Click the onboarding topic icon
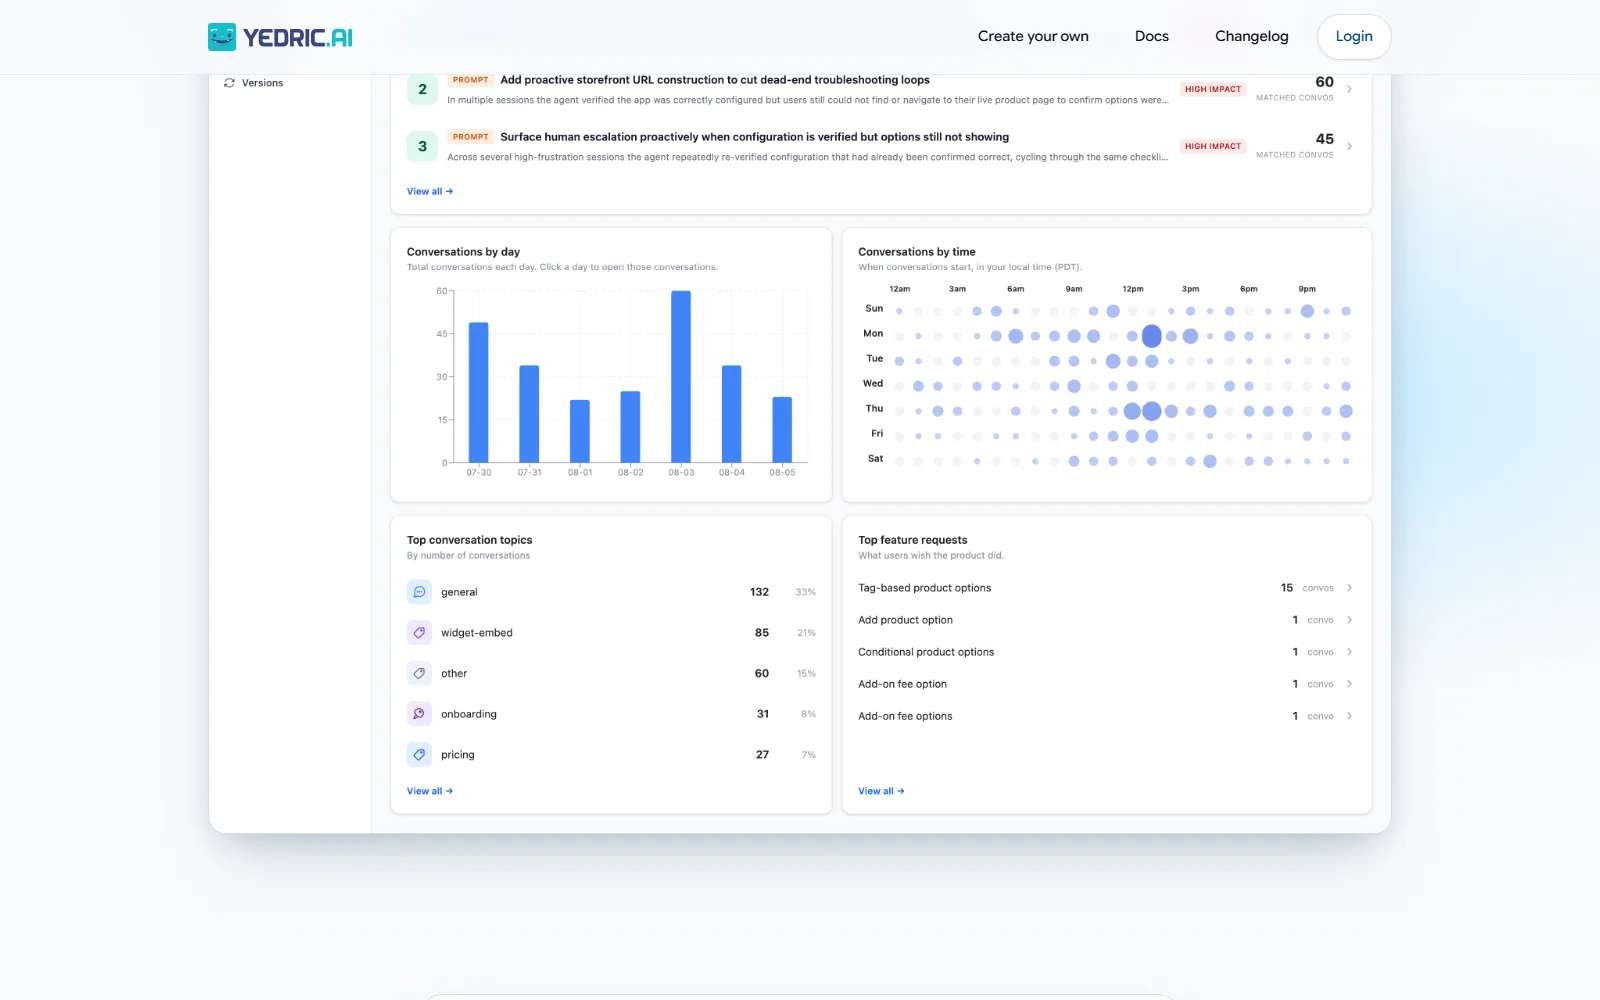This screenshot has width=1600, height=1000. 419,714
